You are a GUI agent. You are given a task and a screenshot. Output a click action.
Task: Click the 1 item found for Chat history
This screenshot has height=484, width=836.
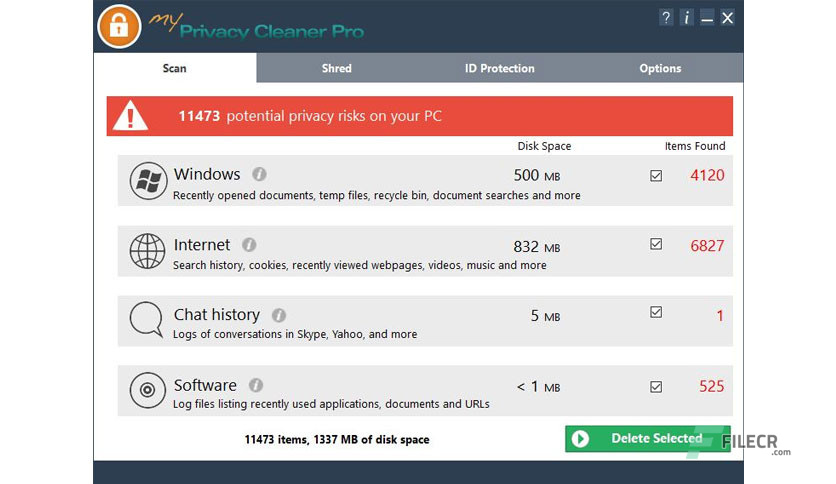point(720,316)
